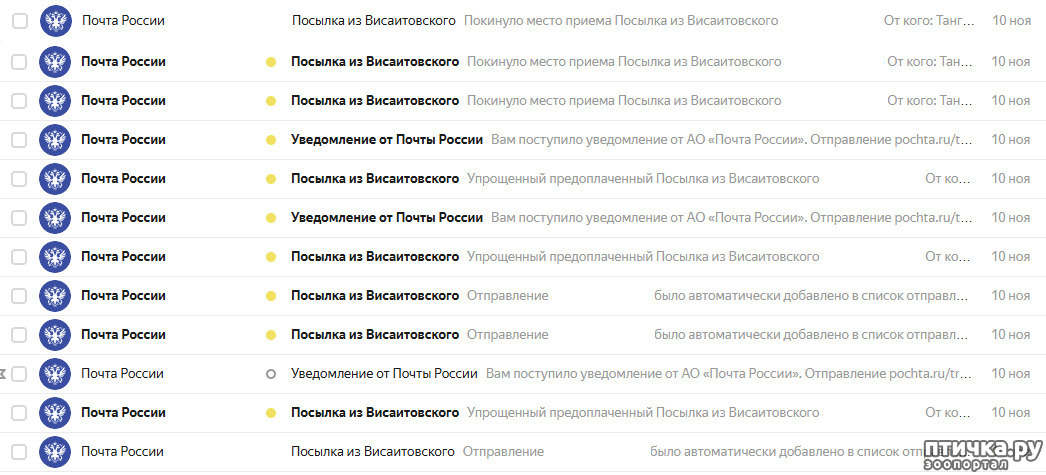Viewport: 1046px width, 475px height.
Task: Check the checkbox of the last email in the list
Action: coord(19,451)
